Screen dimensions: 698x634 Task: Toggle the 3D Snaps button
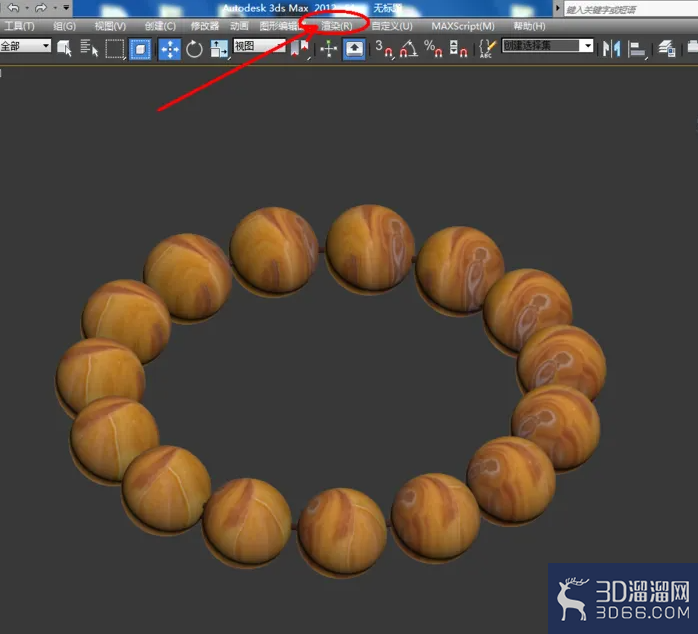tap(385, 49)
